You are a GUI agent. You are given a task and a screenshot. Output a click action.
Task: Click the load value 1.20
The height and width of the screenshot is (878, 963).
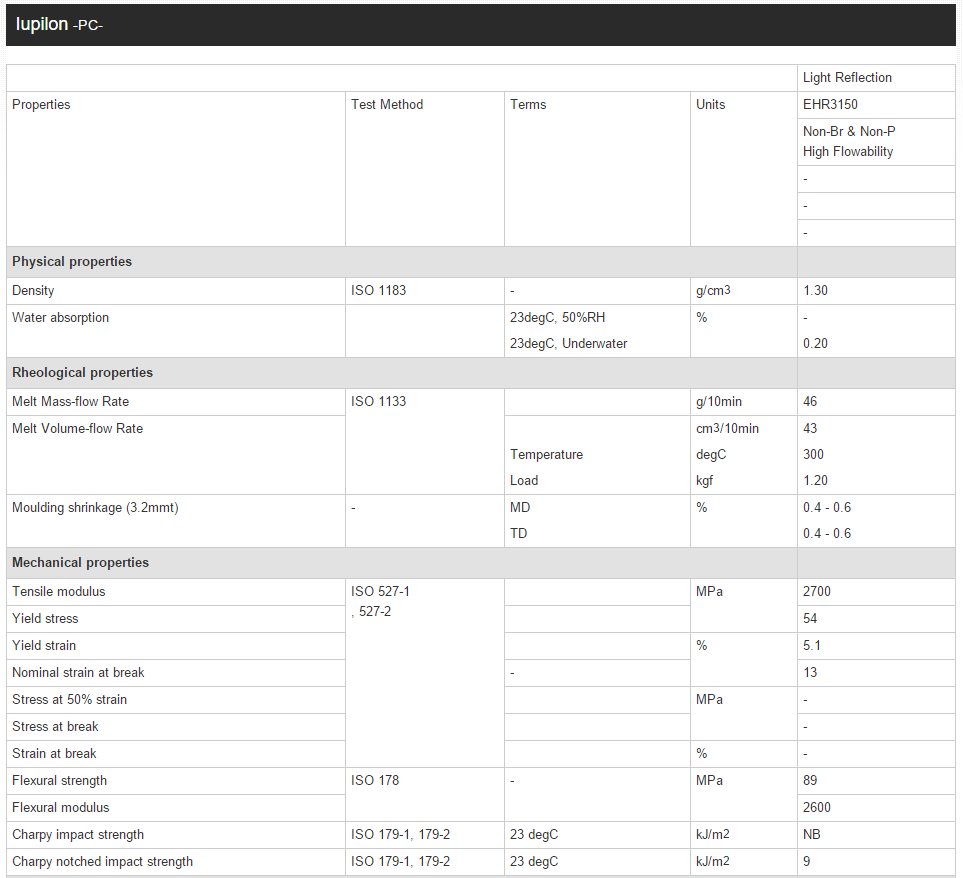[815, 480]
